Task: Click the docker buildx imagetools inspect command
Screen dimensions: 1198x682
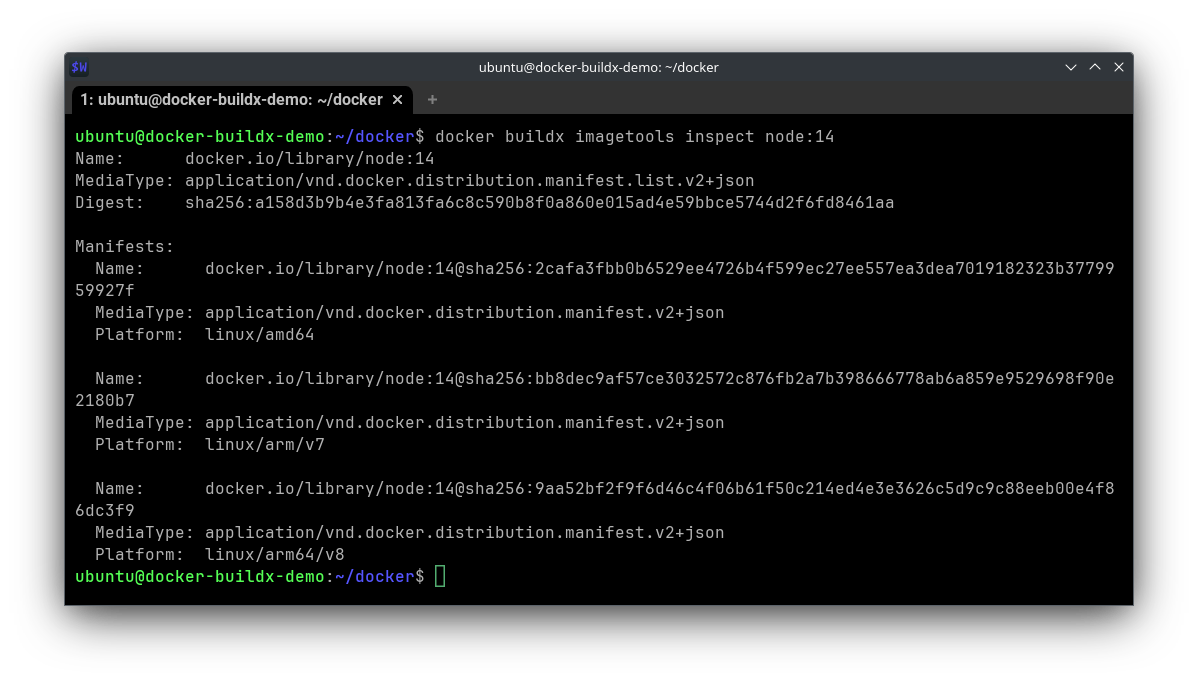Action: coord(634,136)
